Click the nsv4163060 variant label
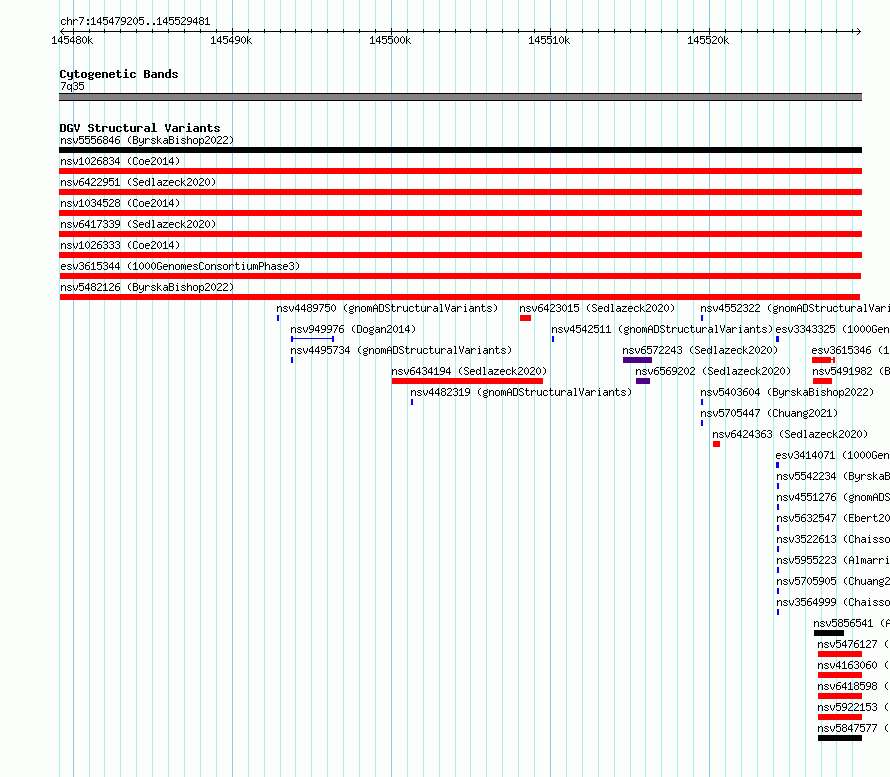 pyautogui.click(x=853, y=665)
